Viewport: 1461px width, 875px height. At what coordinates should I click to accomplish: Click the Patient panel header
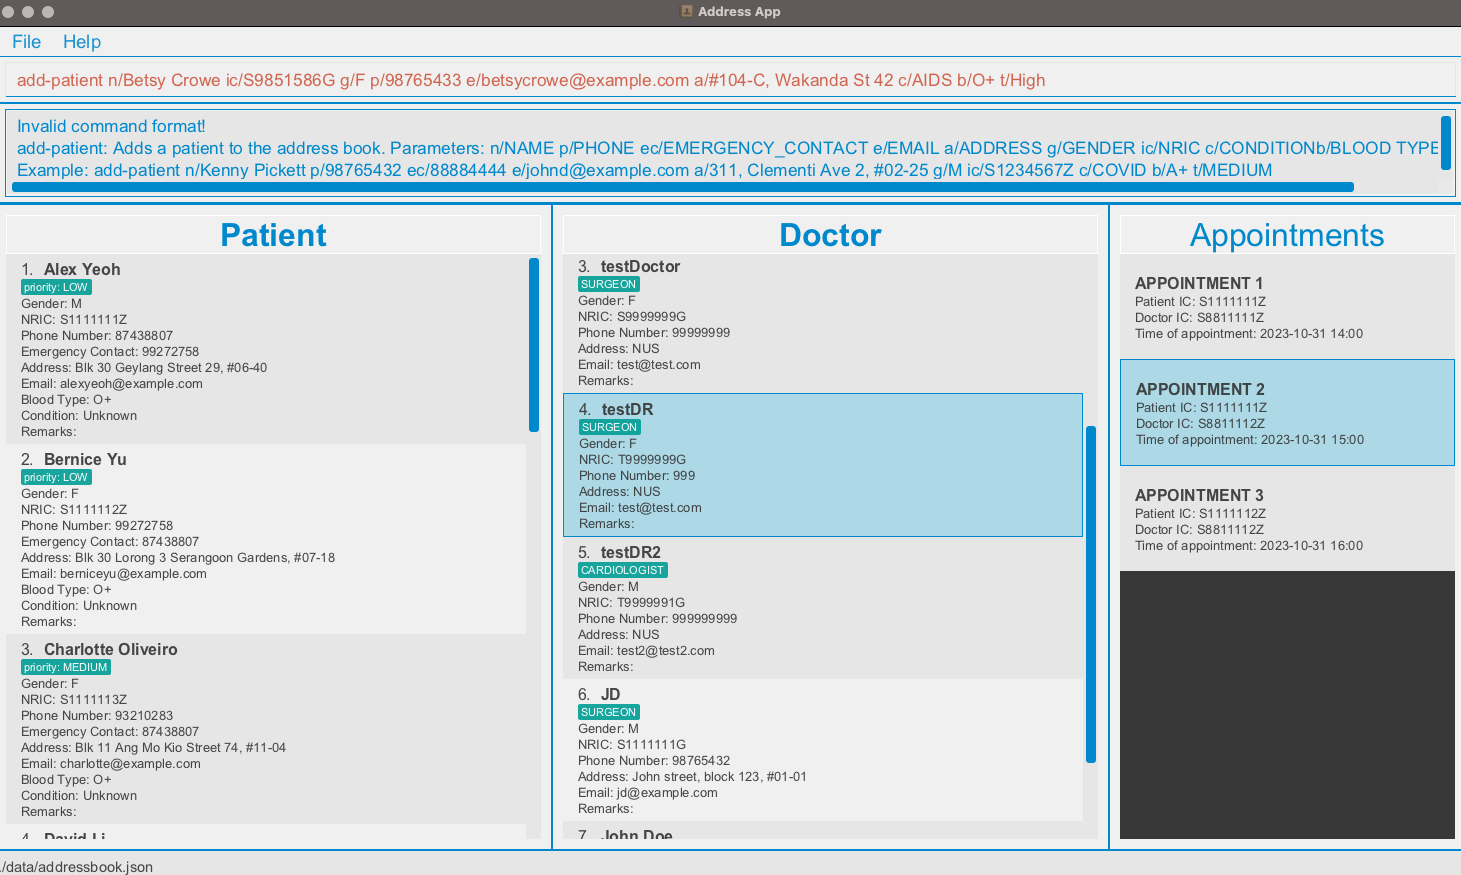pos(273,235)
